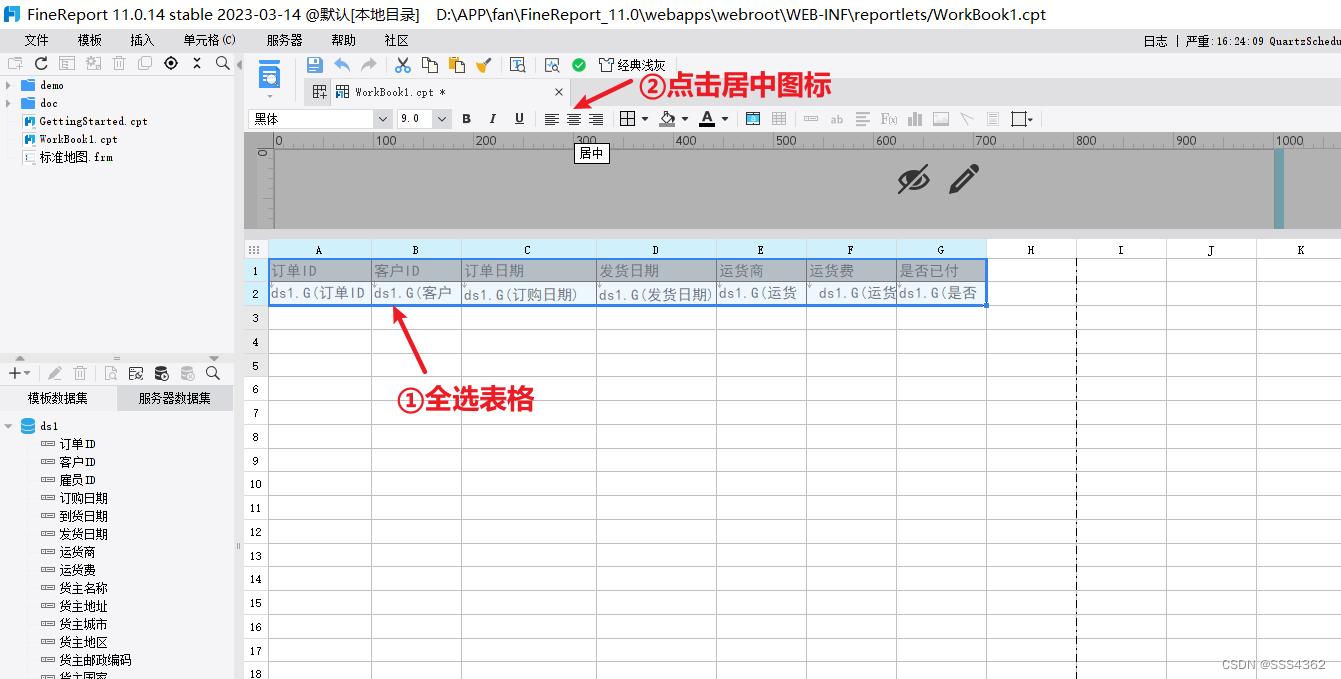Click the magnifier monitor icon beside the green check
This screenshot has height=679, width=1341.
tap(552, 65)
